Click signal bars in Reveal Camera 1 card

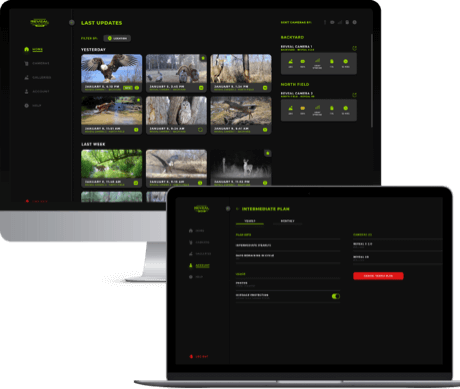point(317,61)
